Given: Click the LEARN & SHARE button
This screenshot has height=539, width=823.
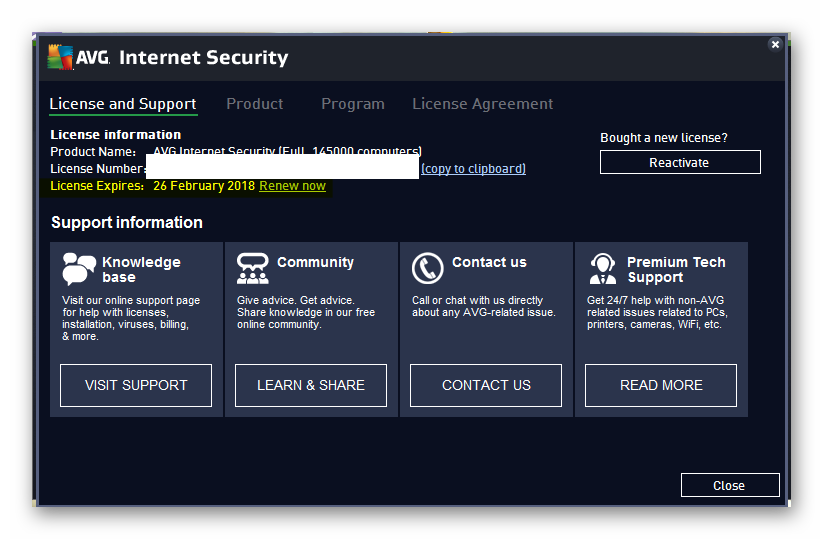Looking at the screenshot, I should click(311, 385).
